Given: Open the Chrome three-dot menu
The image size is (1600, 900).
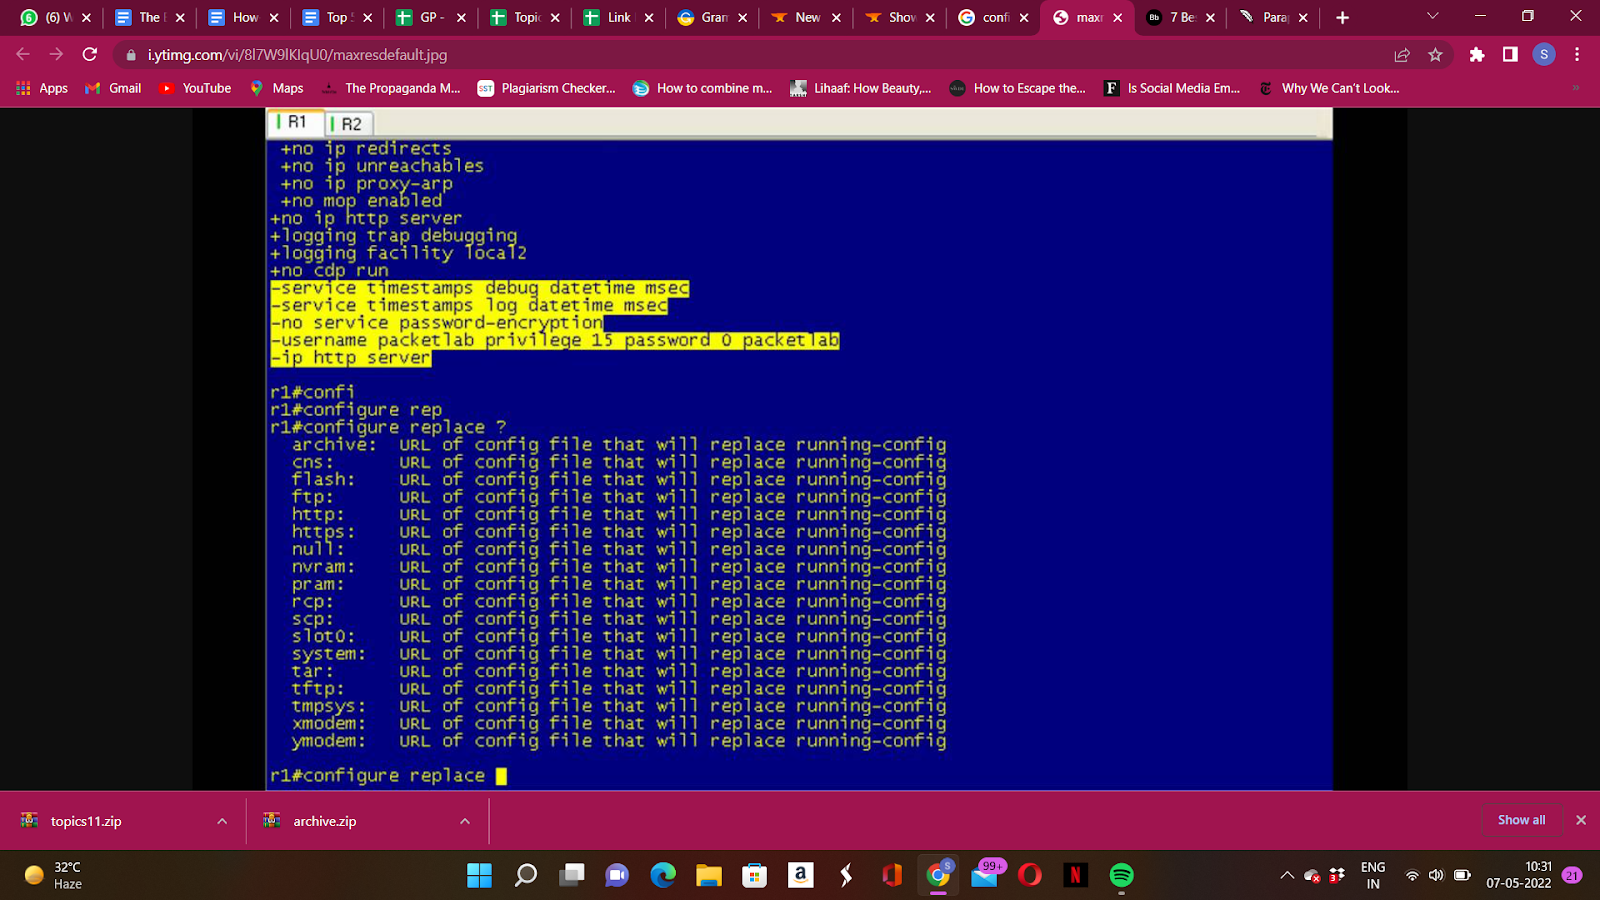Looking at the screenshot, I should coord(1577,55).
